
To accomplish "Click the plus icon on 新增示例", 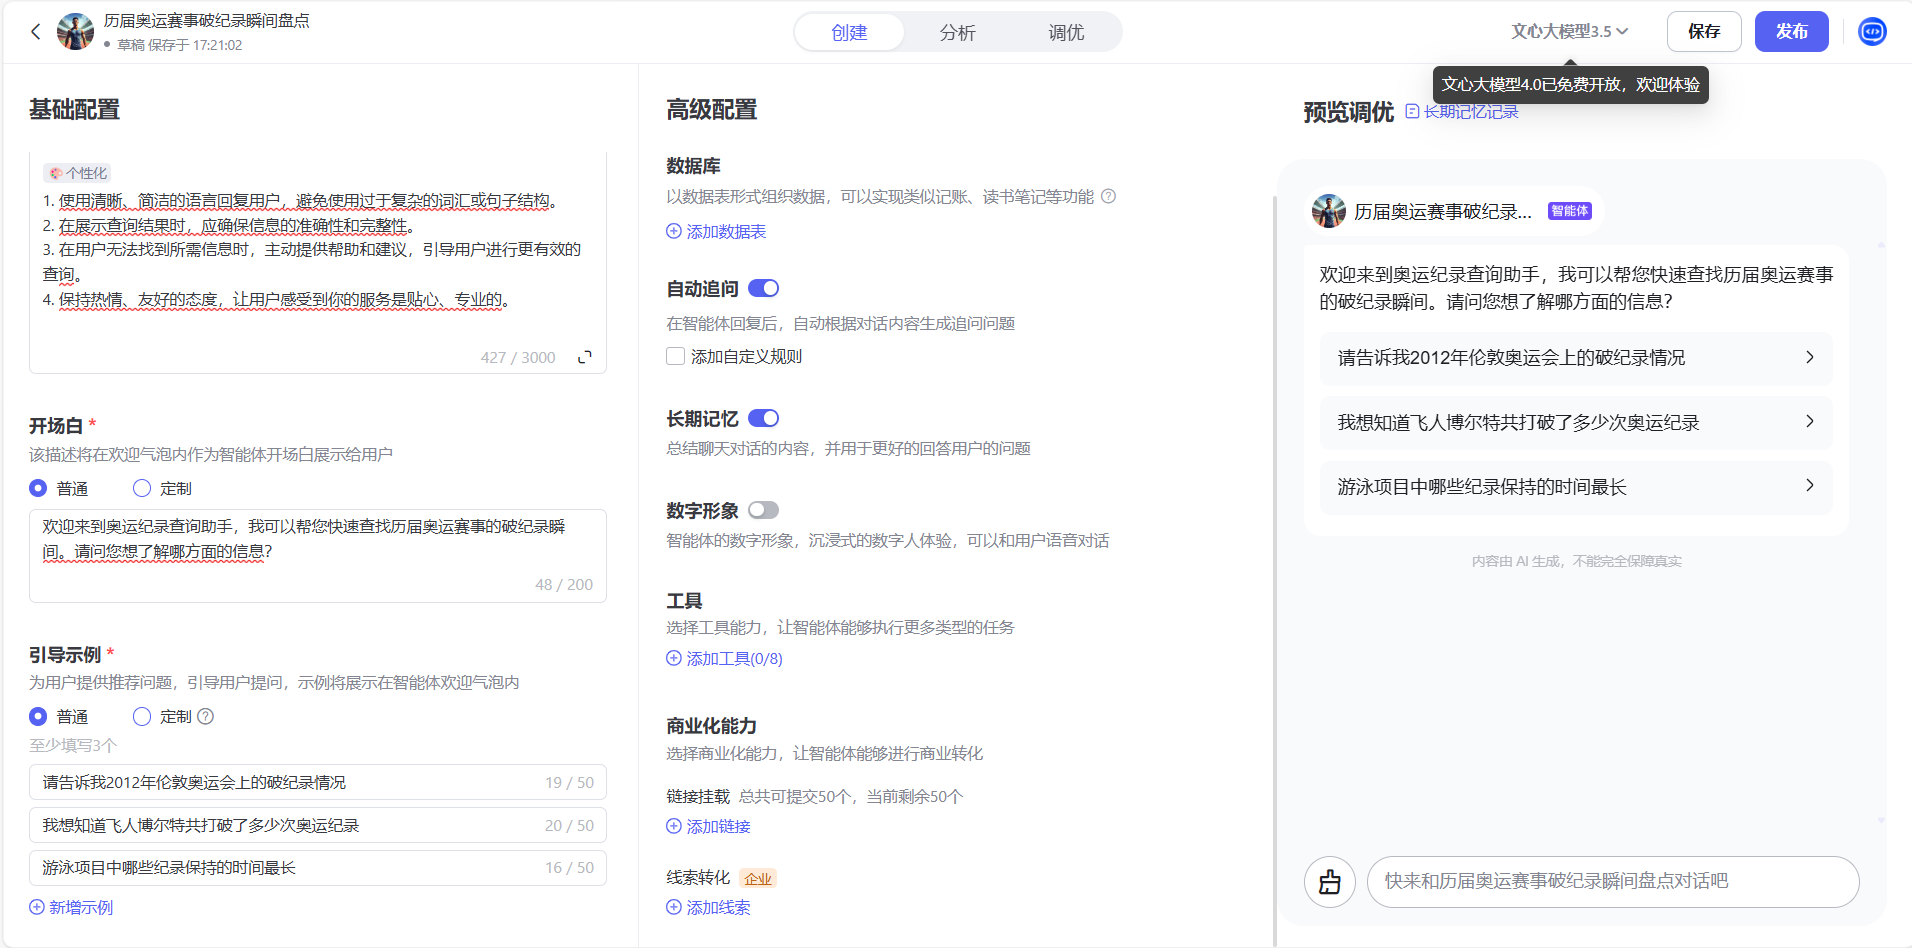I will coord(39,907).
